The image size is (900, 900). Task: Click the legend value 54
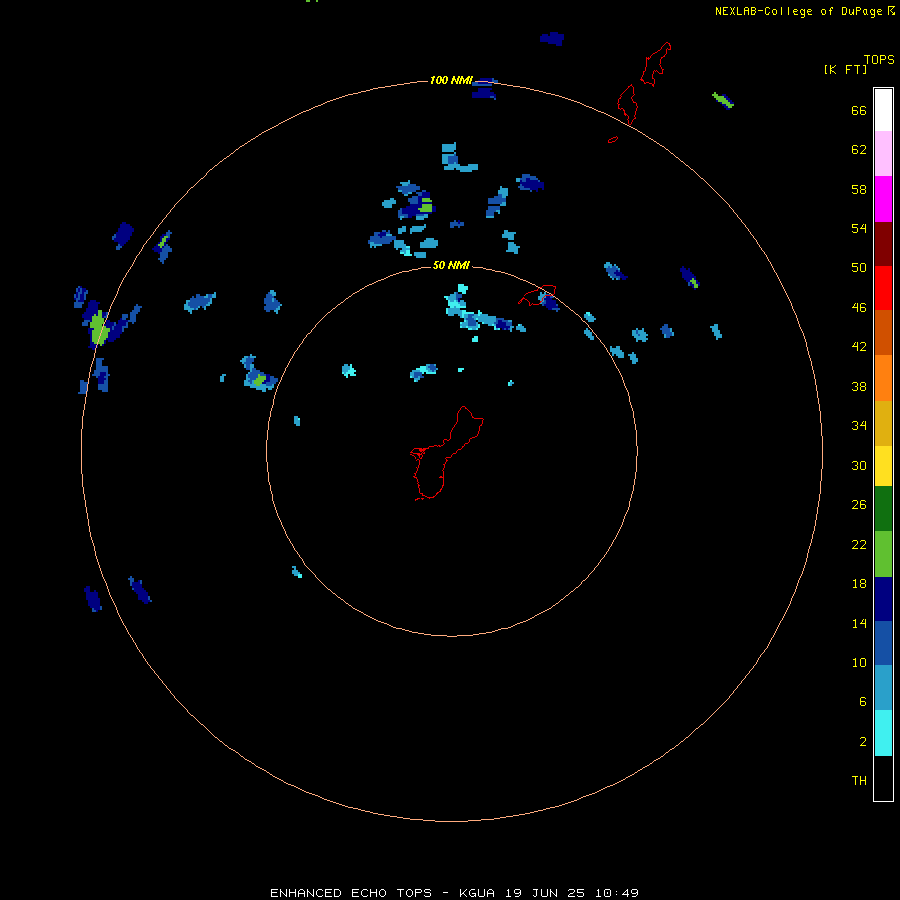(x=859, y=228)
